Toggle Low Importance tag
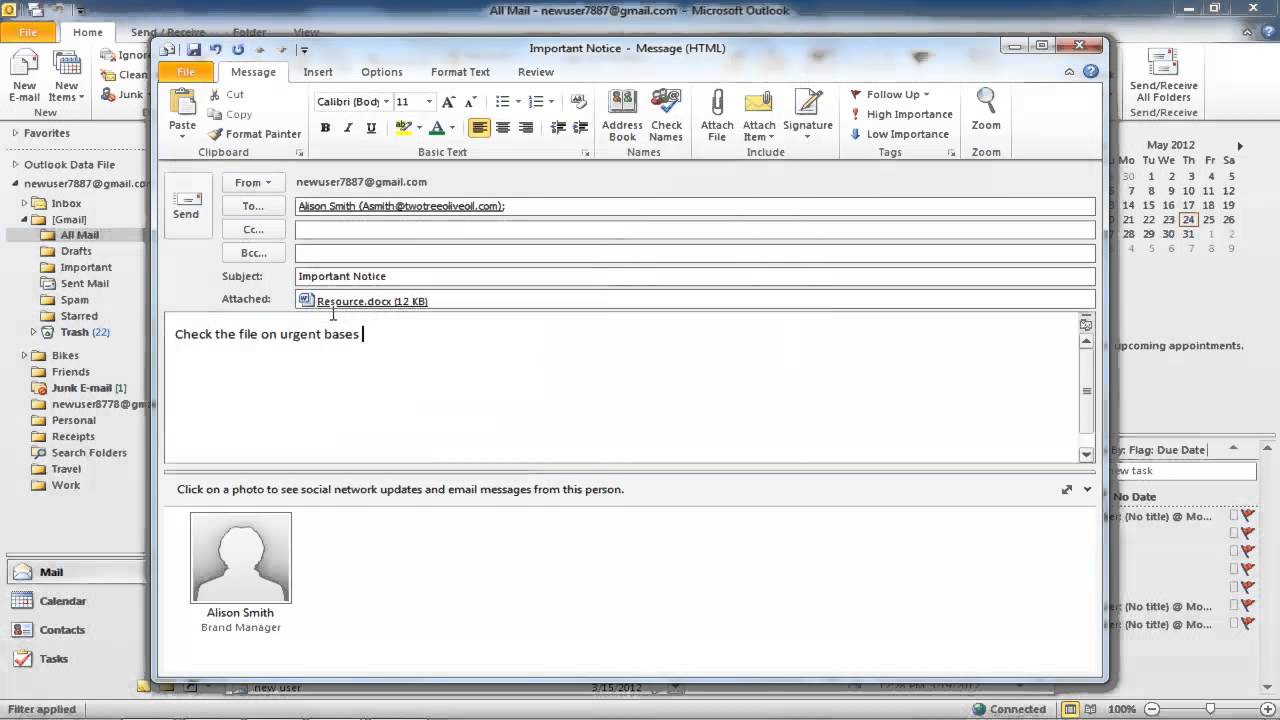 click(900, 134)
